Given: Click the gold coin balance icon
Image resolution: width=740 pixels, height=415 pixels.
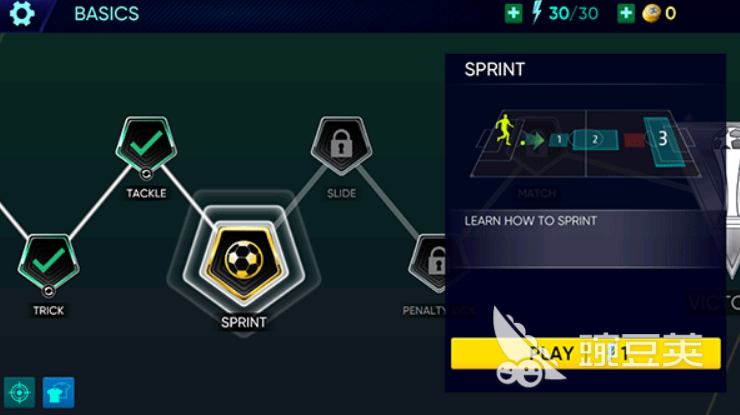Looking at the screenshot, I should (x=651, y=14).
